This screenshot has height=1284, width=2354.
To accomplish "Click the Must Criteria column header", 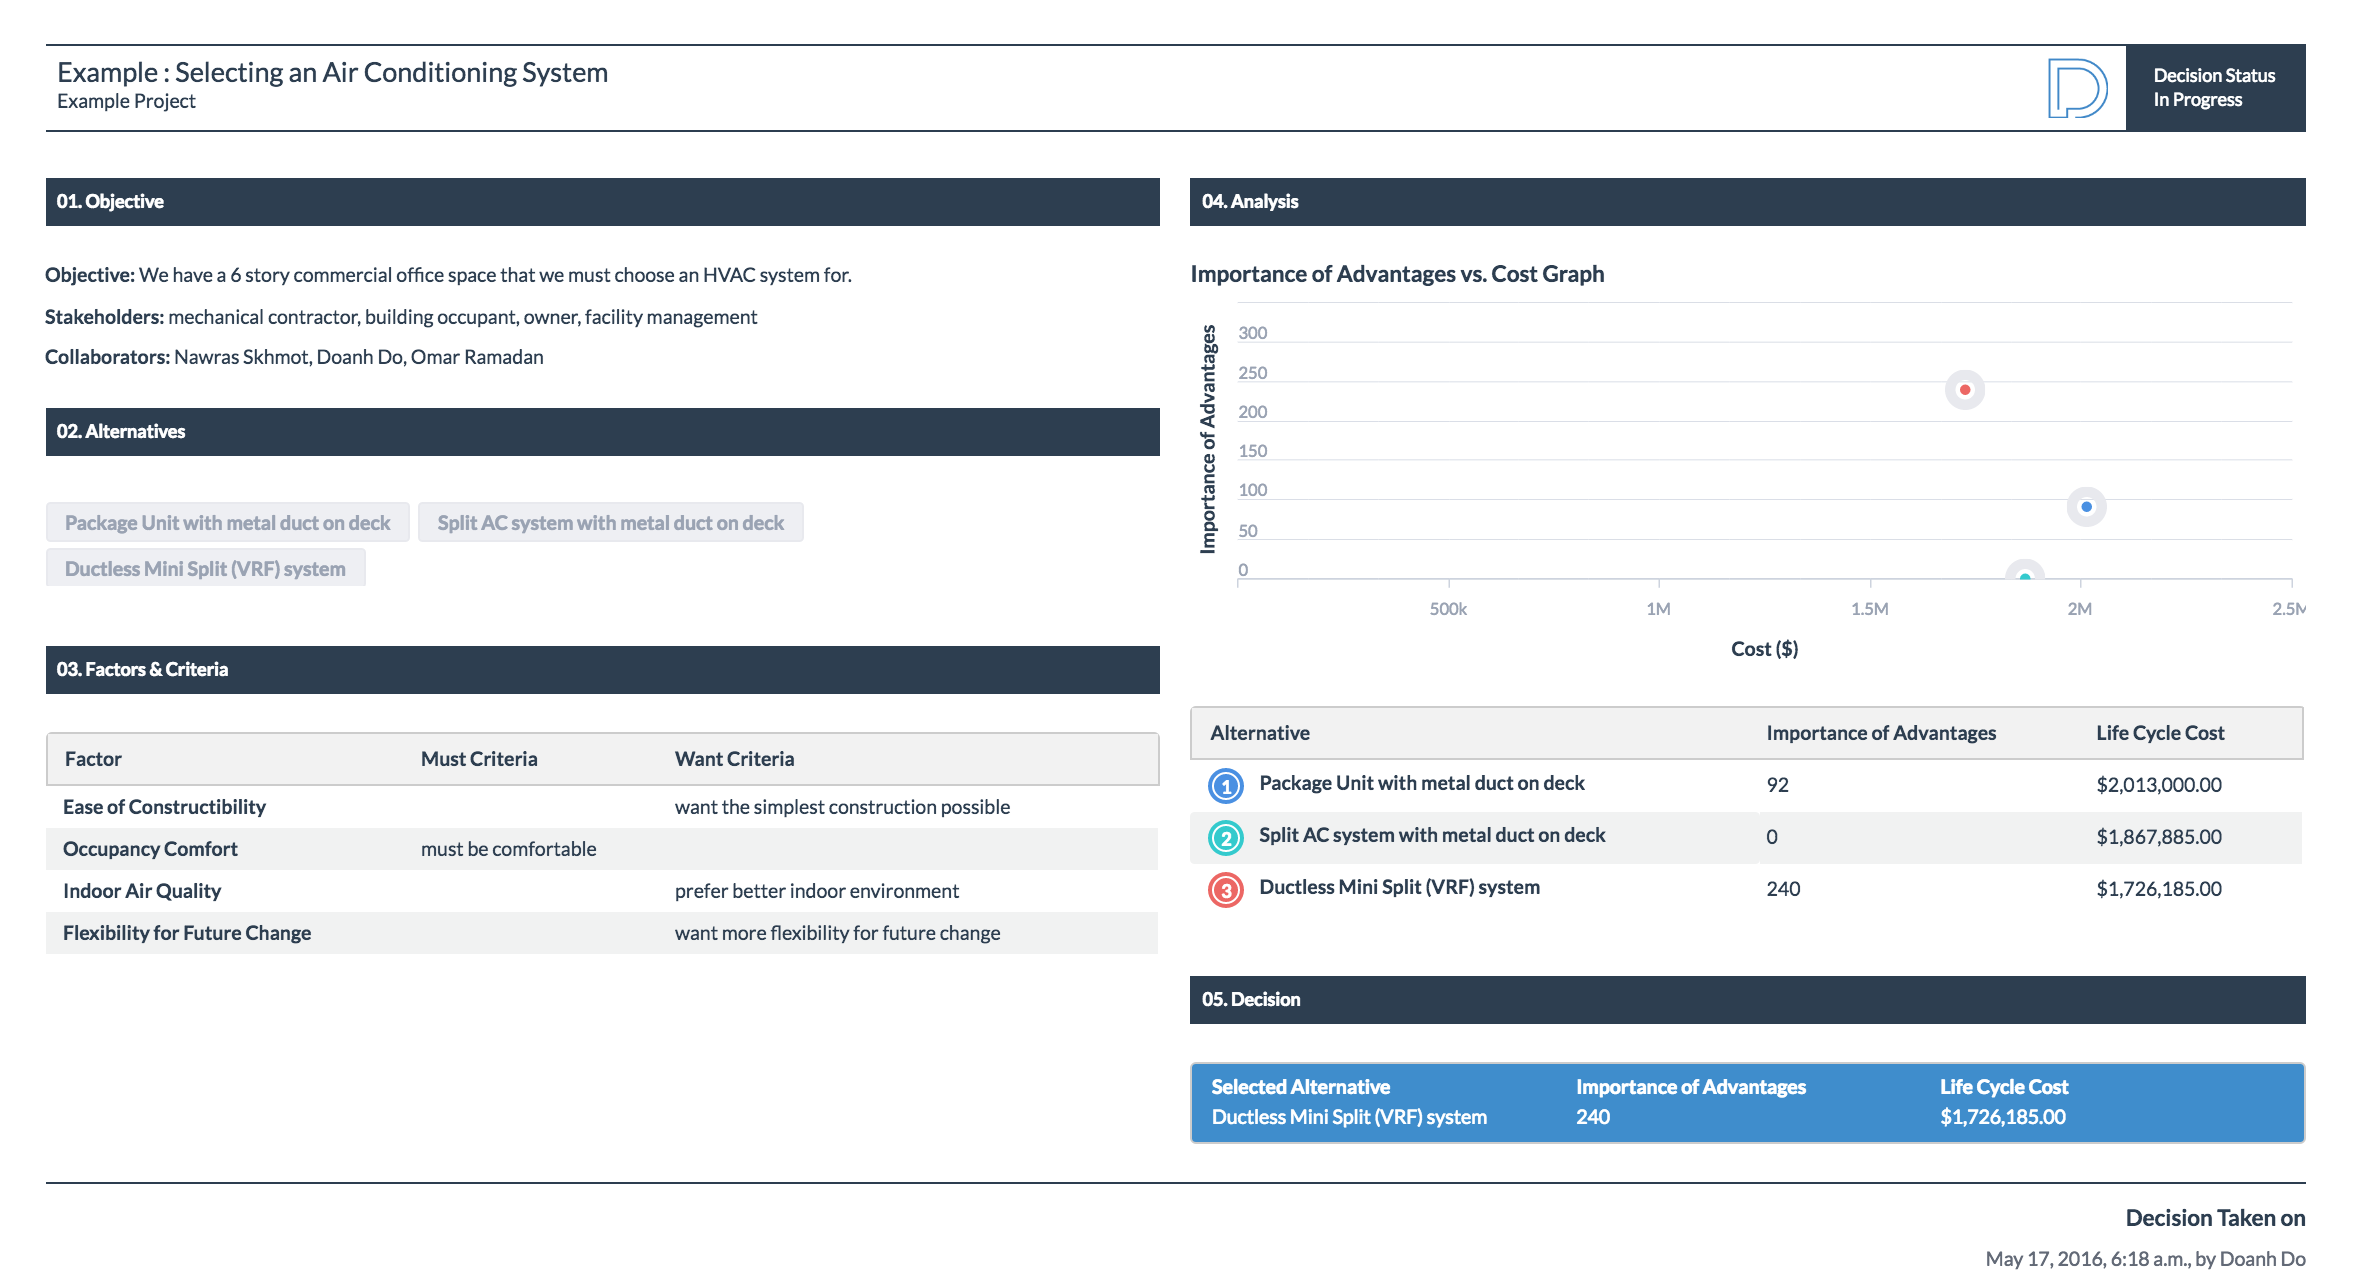I will (479, 759).
